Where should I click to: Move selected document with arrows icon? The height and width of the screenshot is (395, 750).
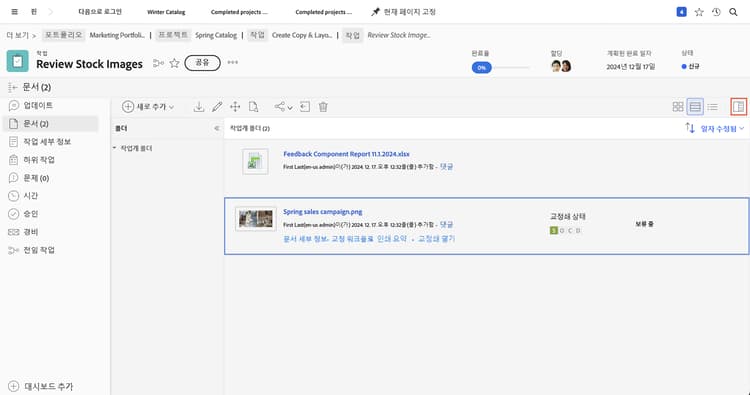(235, 107)
